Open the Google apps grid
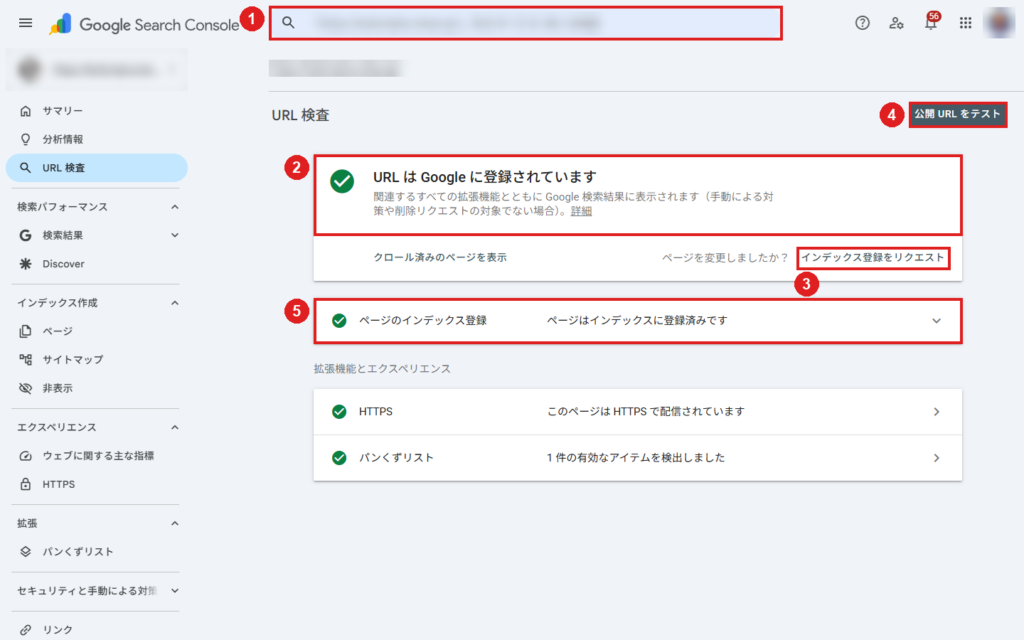The height and width of the screenshot is (640, 1024). pos(965,24)
